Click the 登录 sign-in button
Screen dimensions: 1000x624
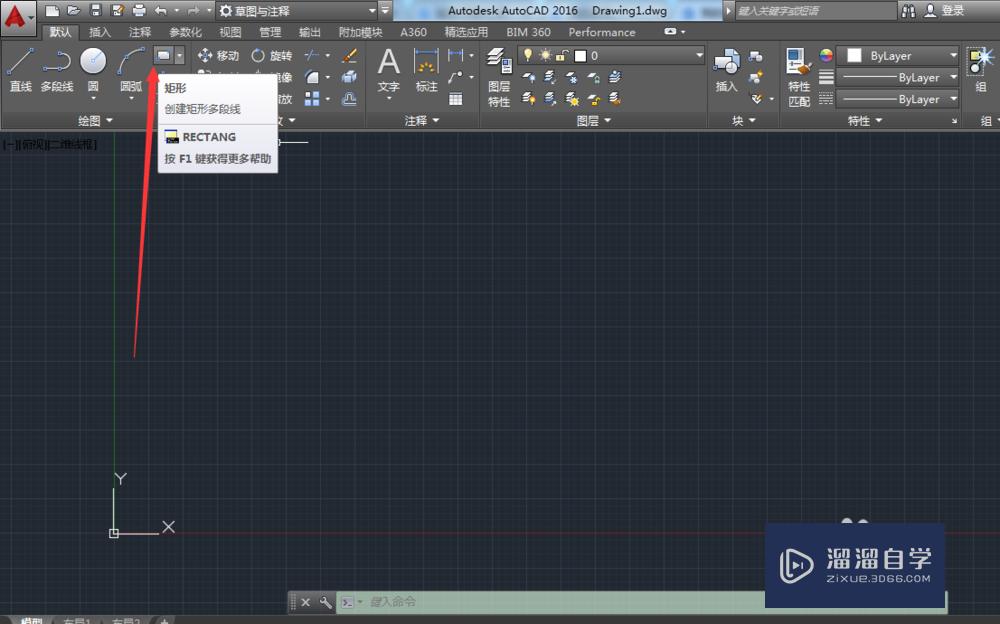[x=945, y=10]
